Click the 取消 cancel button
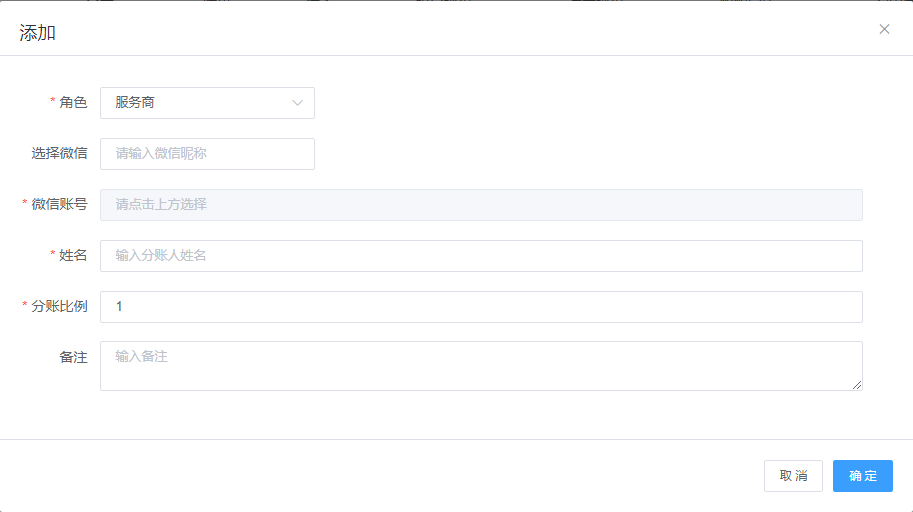 [x=793, y=476]
